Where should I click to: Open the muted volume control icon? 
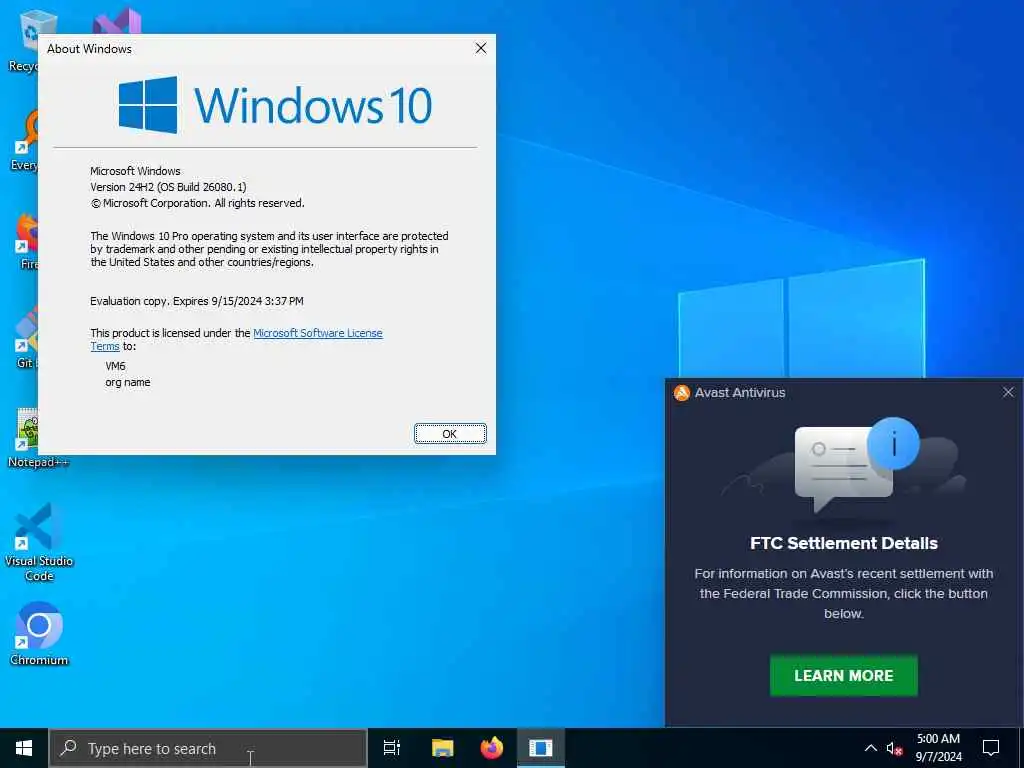(x=894, y=748)
